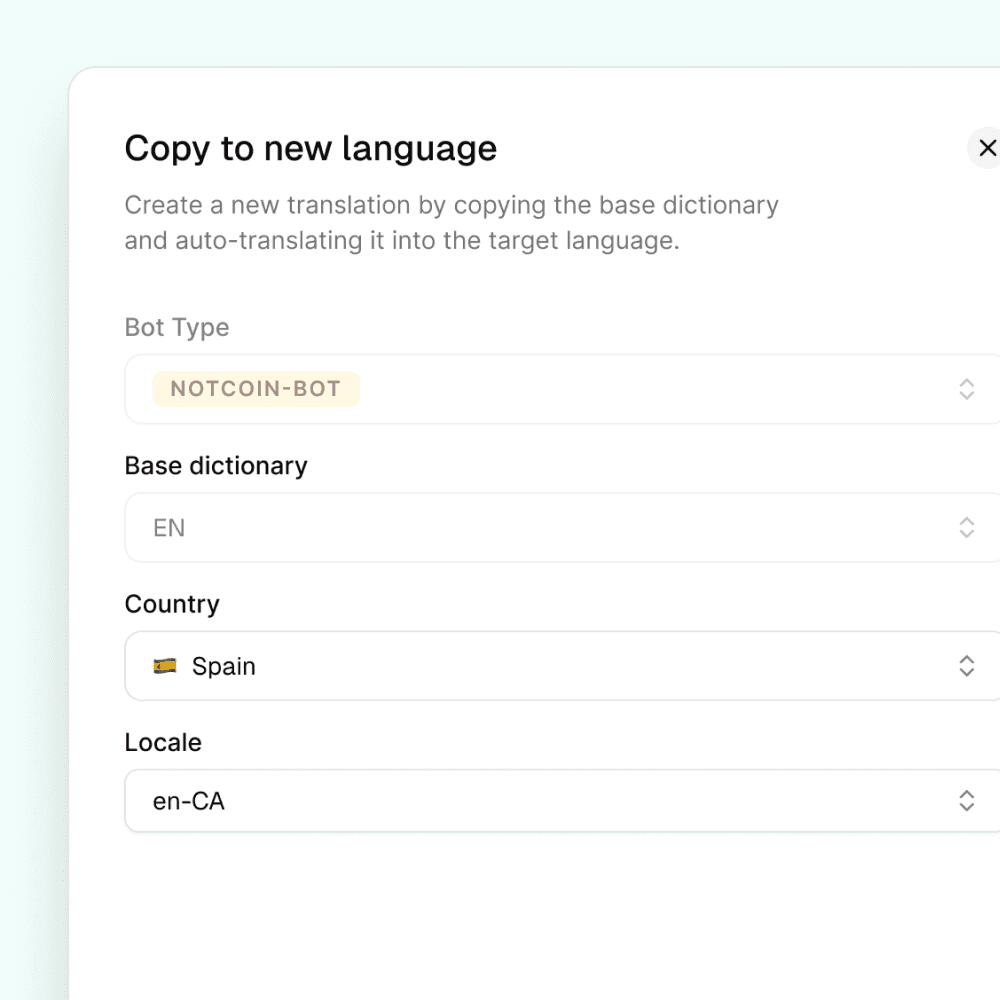Viewport: 1000px width, 1000px height.
Task: Click the en-CA locale value
Action: coord(189,801)
